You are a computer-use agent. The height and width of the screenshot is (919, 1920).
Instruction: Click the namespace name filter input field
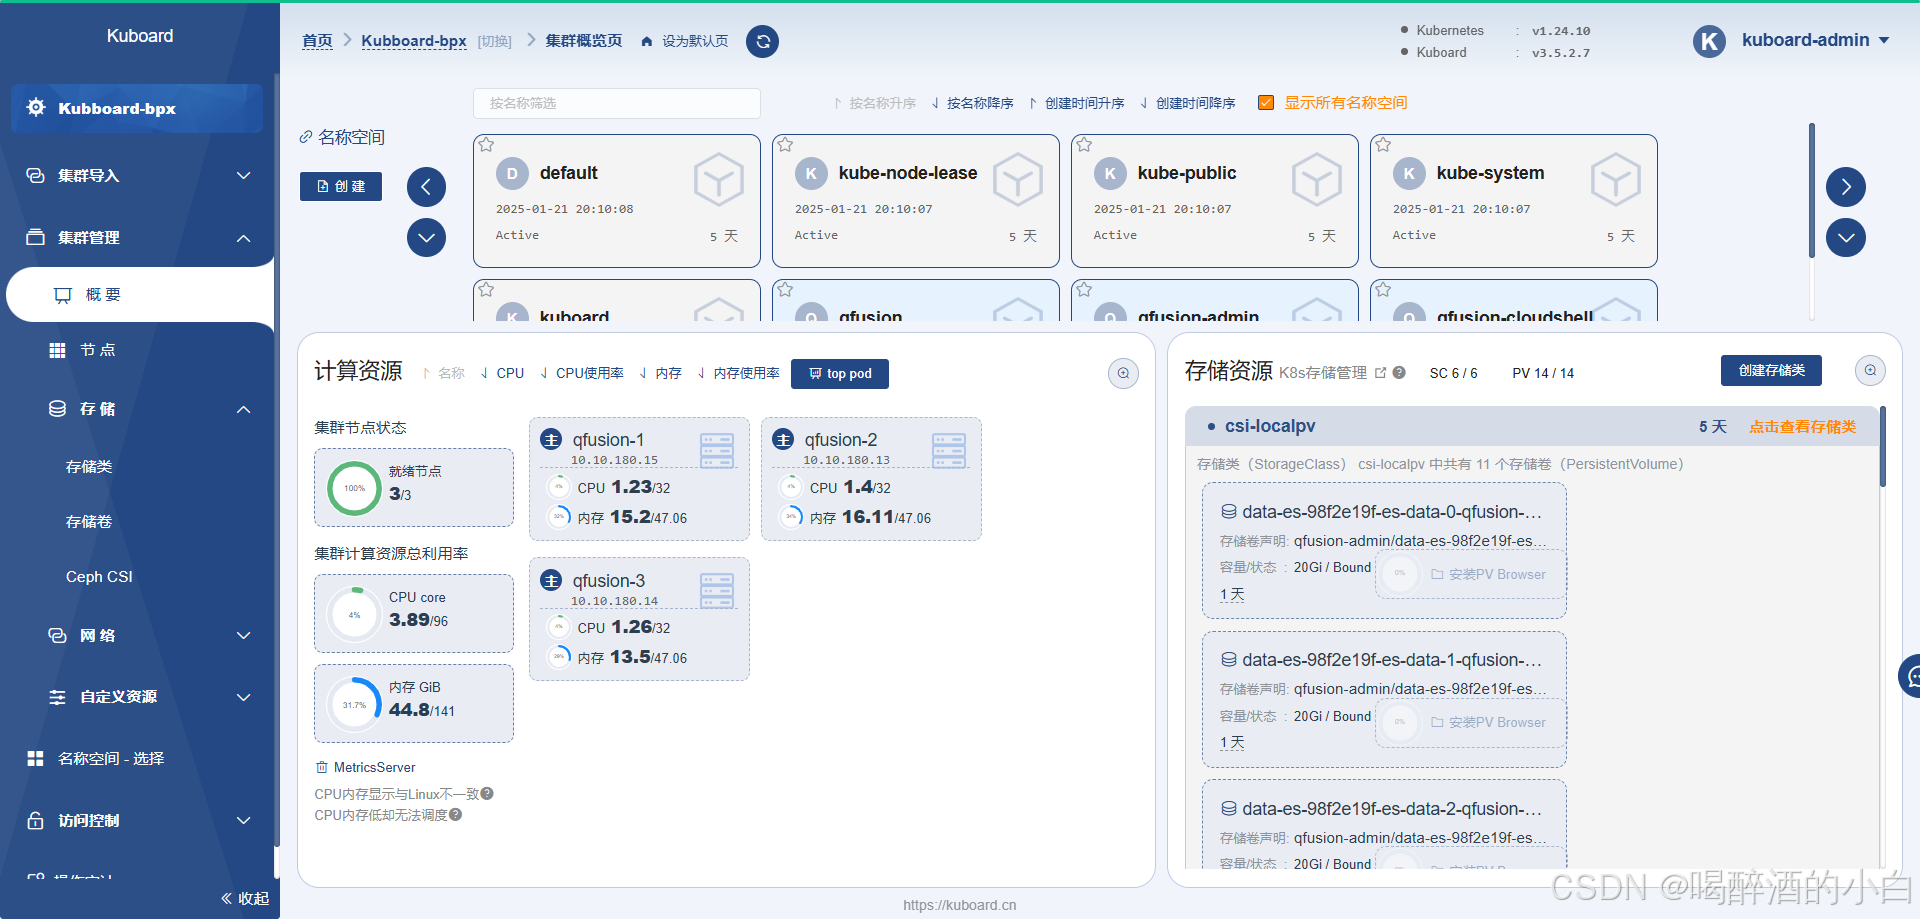click(x=616, y=103)
